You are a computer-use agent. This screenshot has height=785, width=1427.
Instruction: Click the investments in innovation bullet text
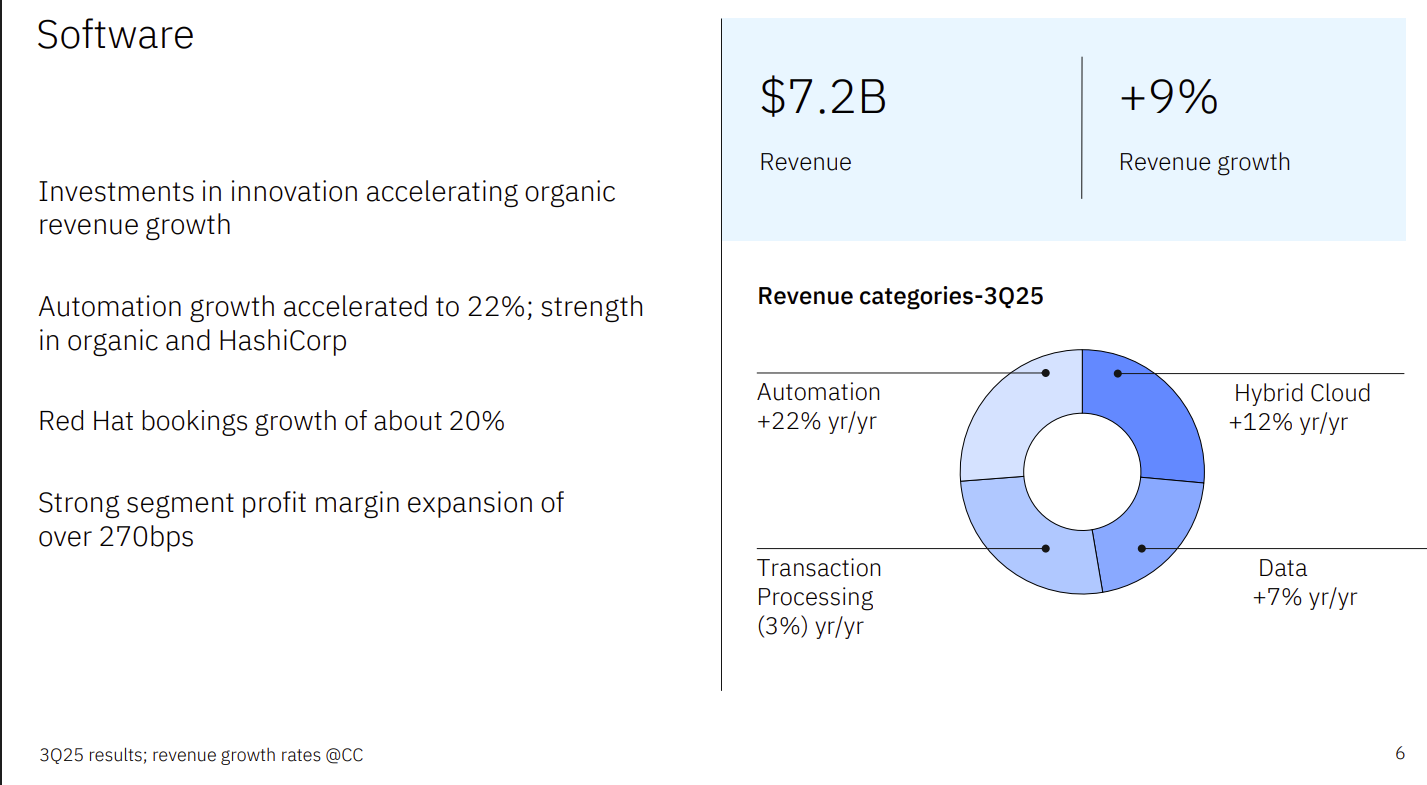[326, 207]
